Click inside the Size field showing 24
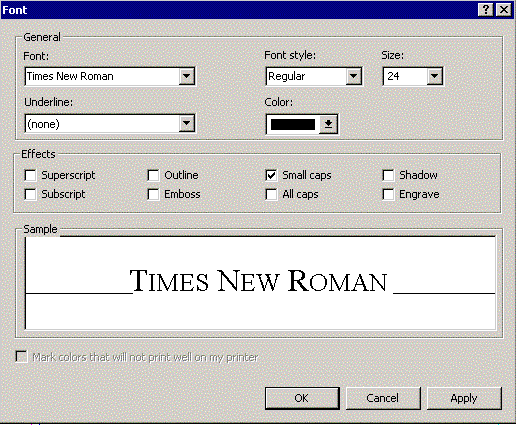Screen dimensions: 516x425 click(405, 76)
